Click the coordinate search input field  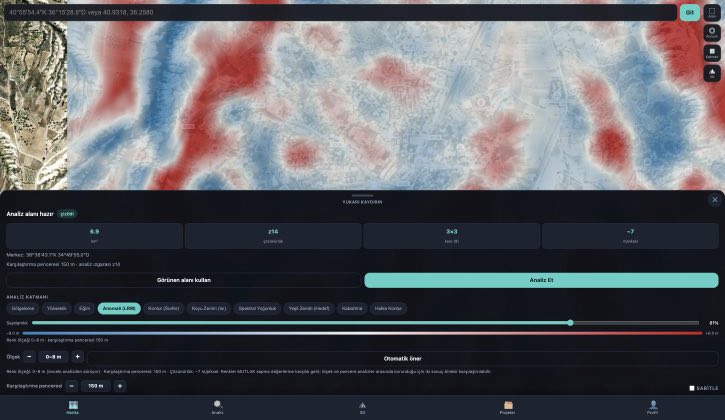tap(340, 12)
